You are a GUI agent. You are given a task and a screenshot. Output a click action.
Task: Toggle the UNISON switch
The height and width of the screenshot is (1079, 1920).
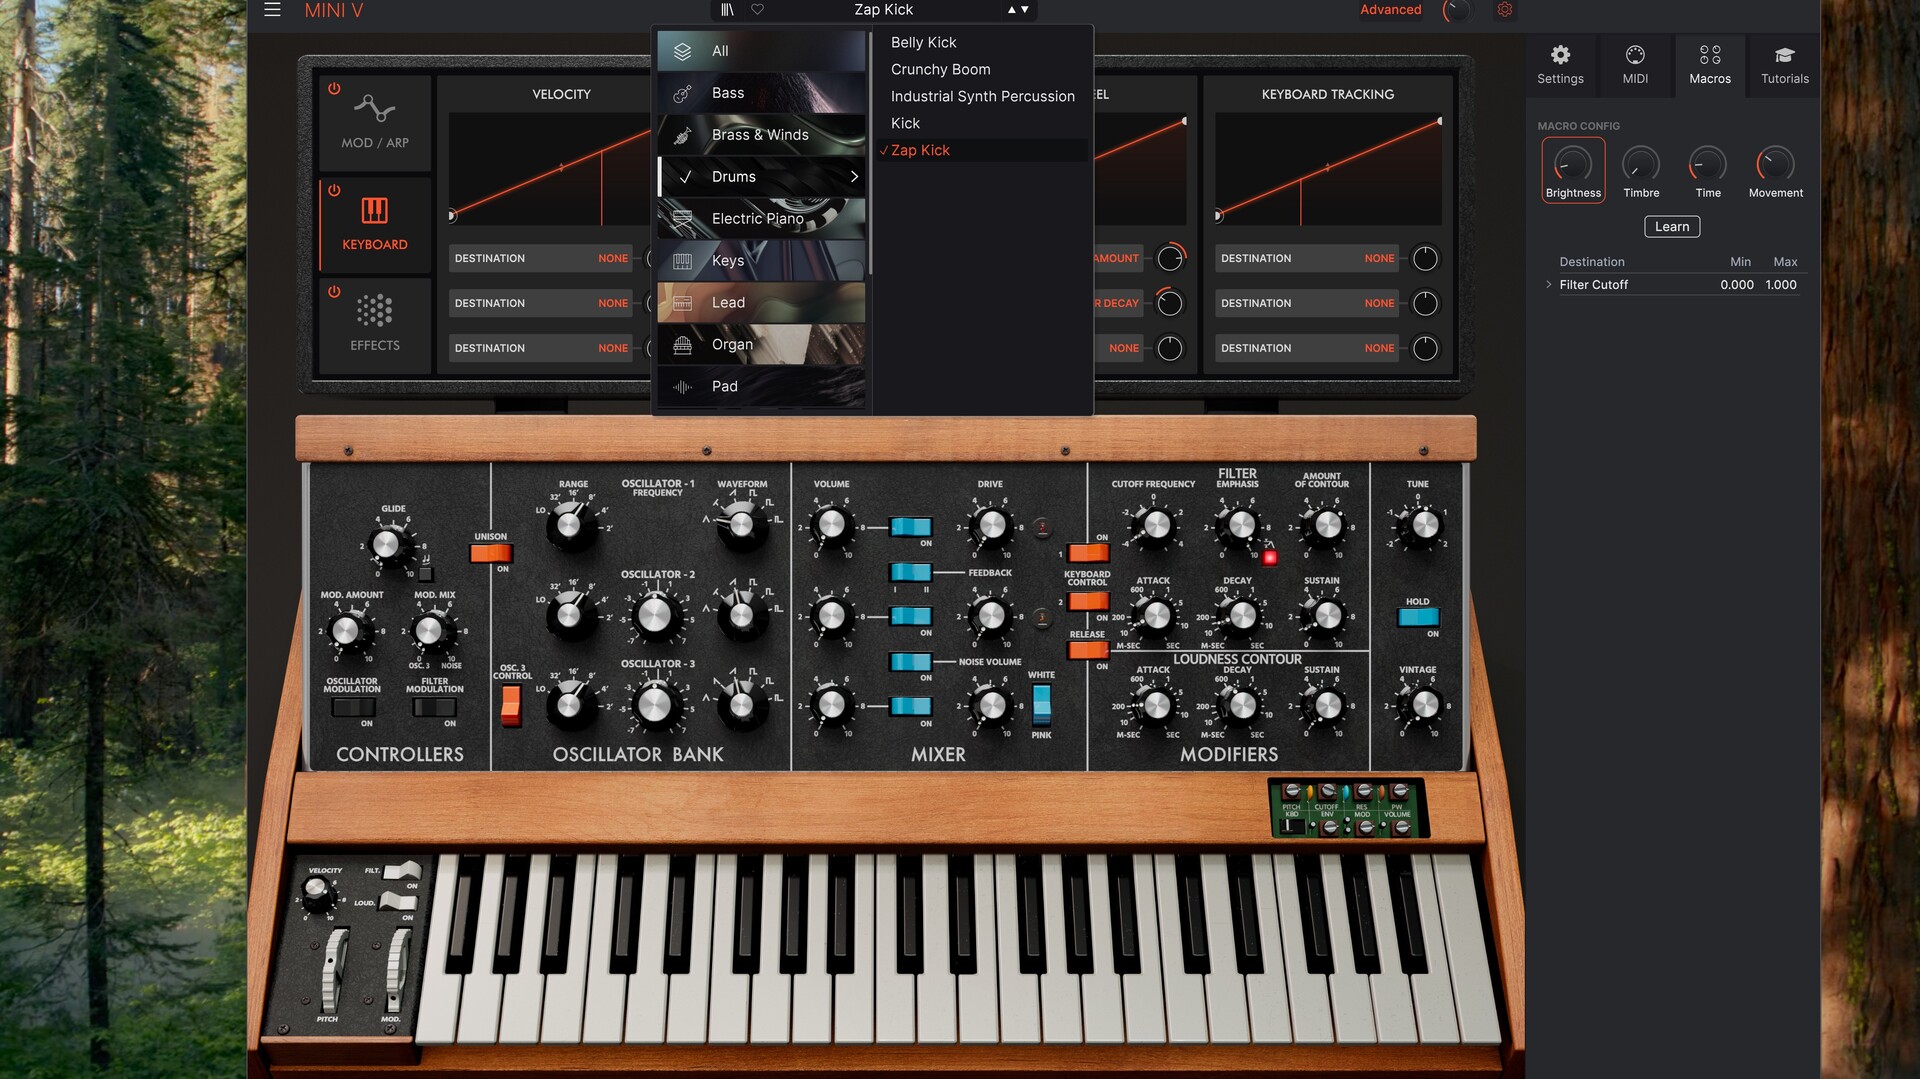(491, 553)
